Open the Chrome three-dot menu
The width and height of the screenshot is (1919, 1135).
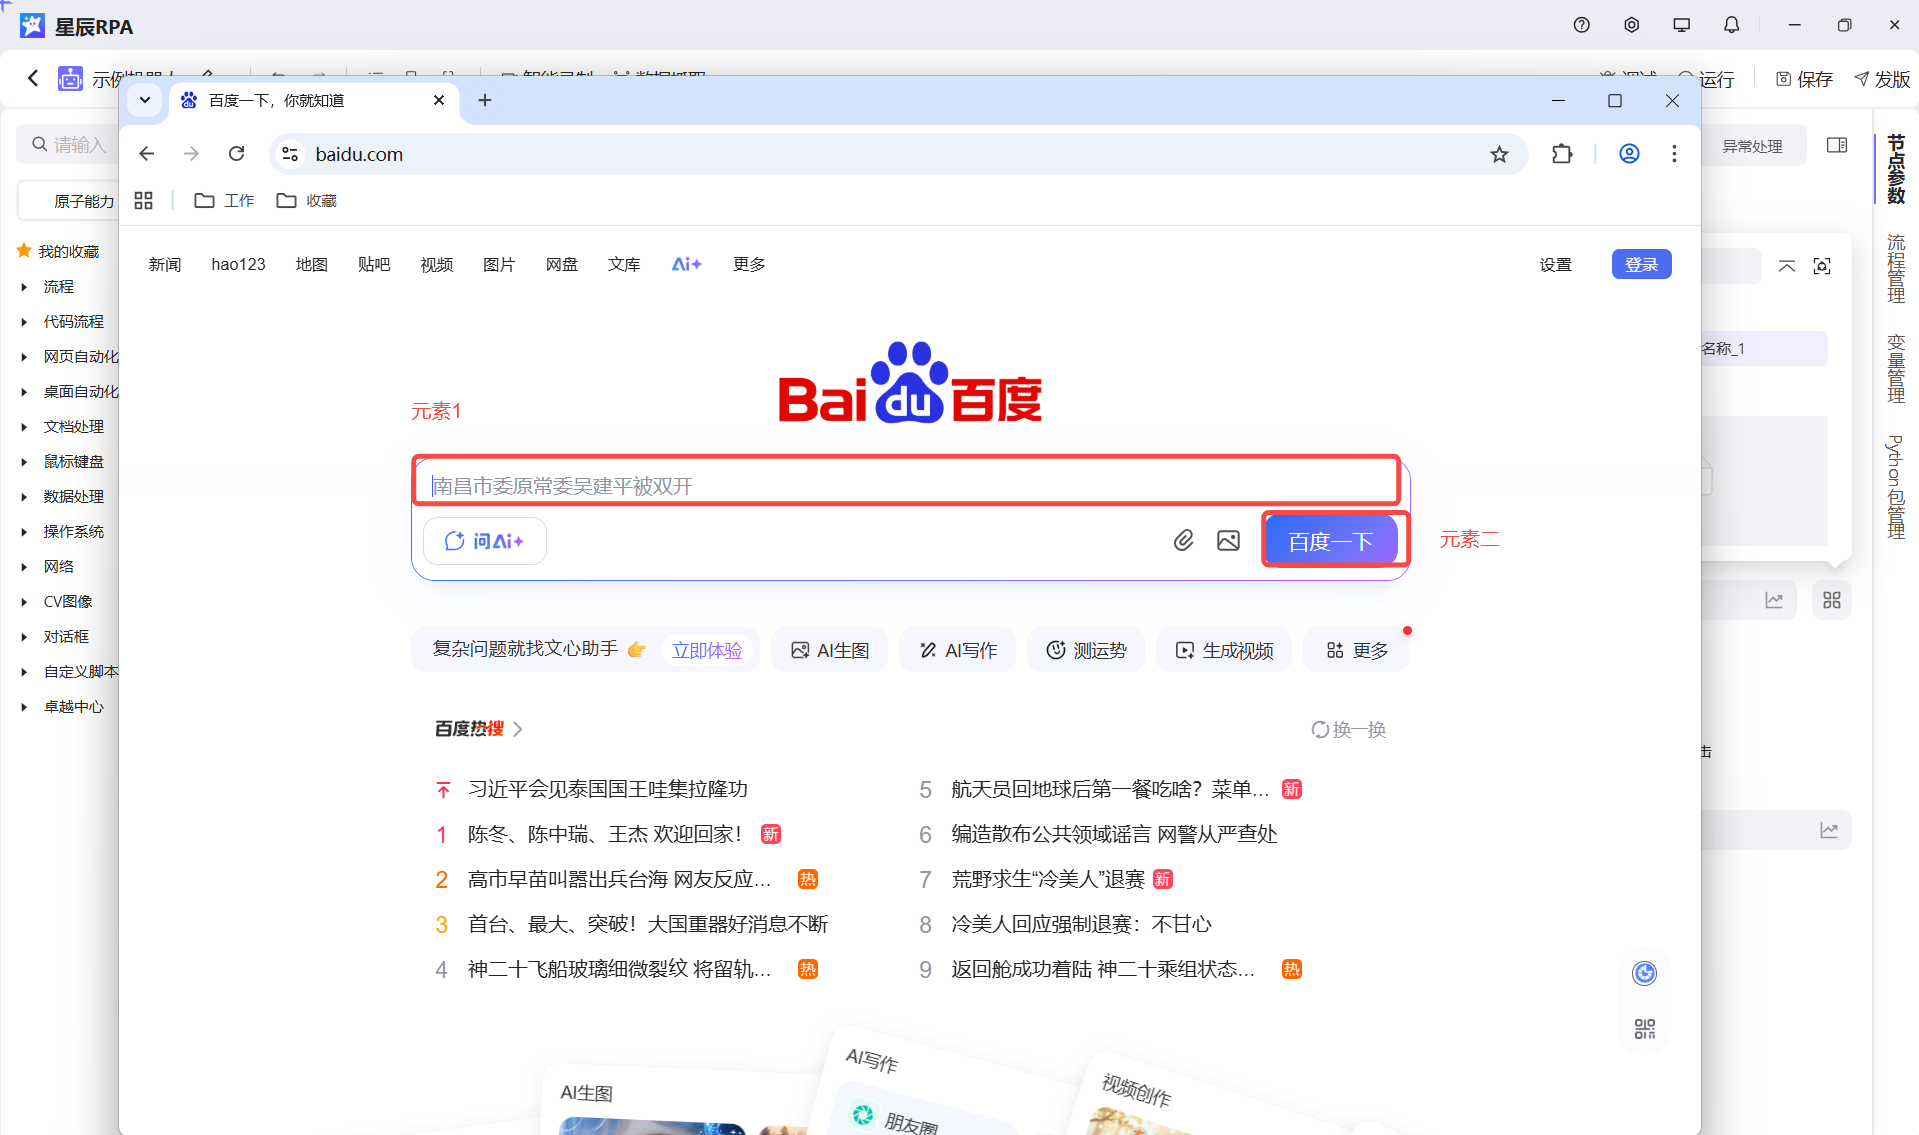point(1674,154)
